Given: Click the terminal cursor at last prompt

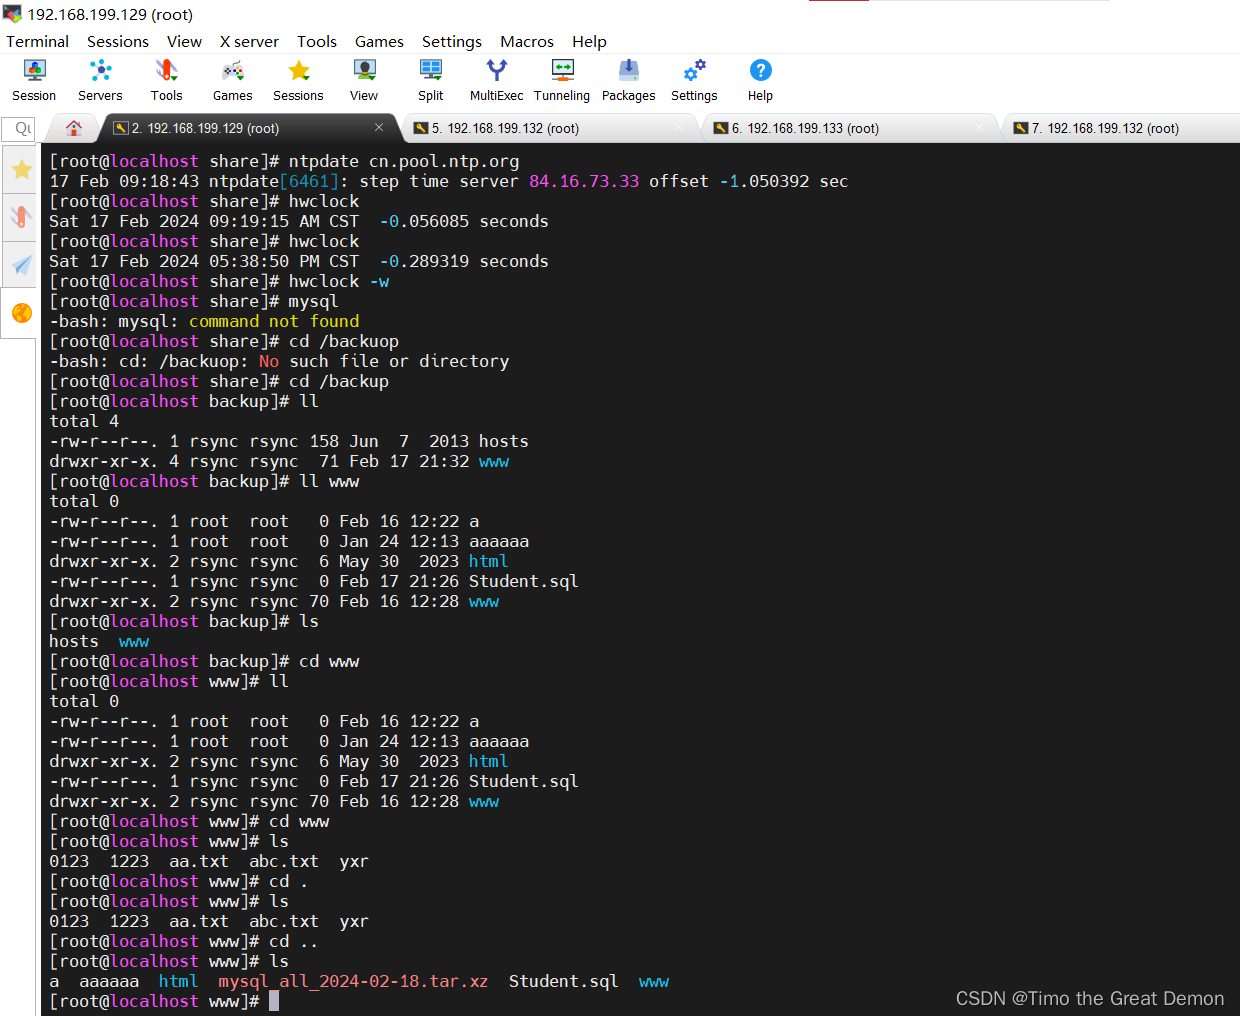Looking at the screenshot, I should pos(274,1001).
